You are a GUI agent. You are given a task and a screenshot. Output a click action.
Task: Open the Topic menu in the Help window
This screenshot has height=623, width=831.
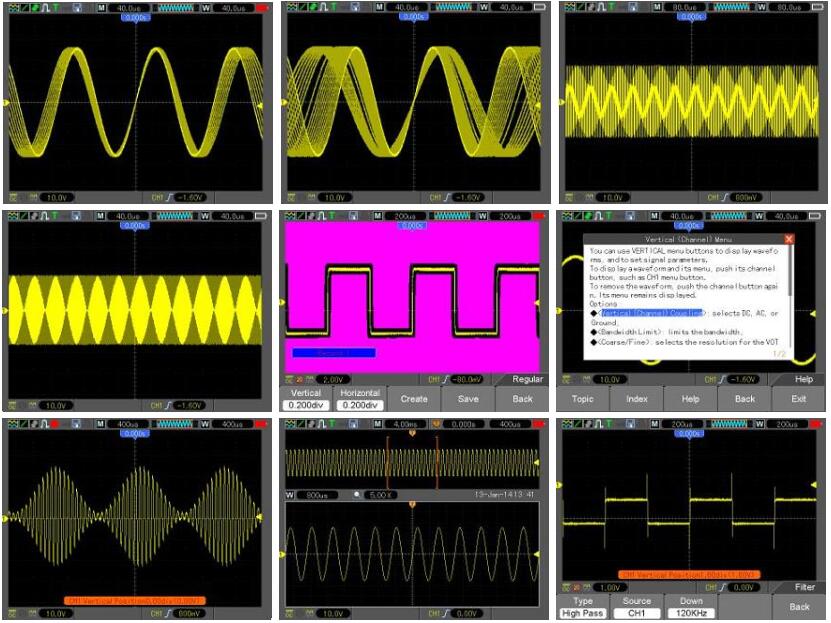582,398
